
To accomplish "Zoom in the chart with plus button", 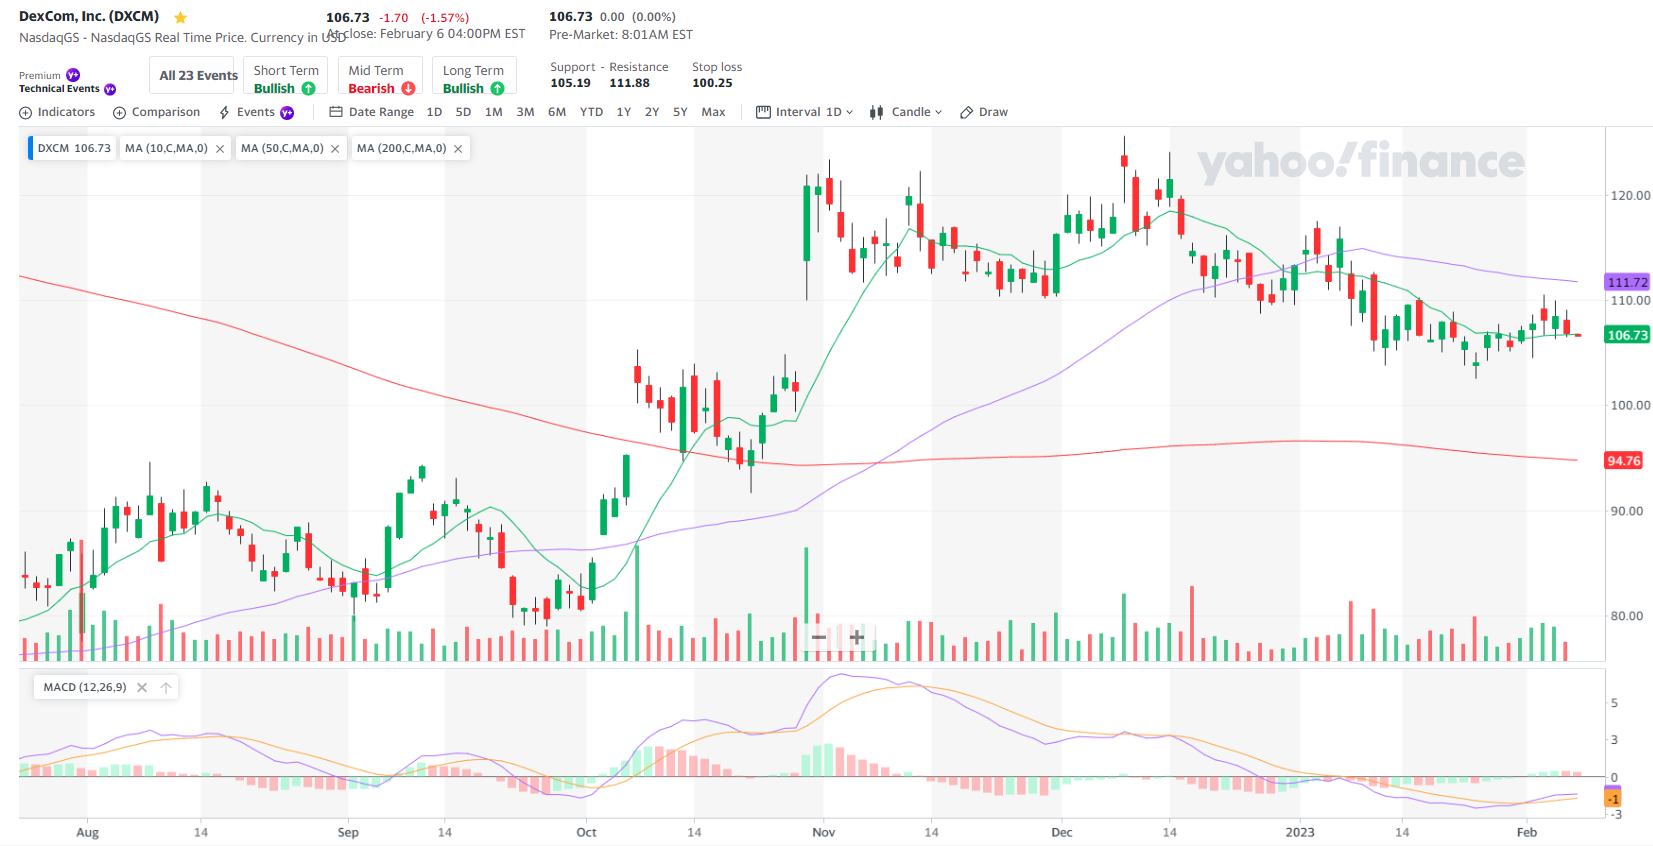I will 857,637.
